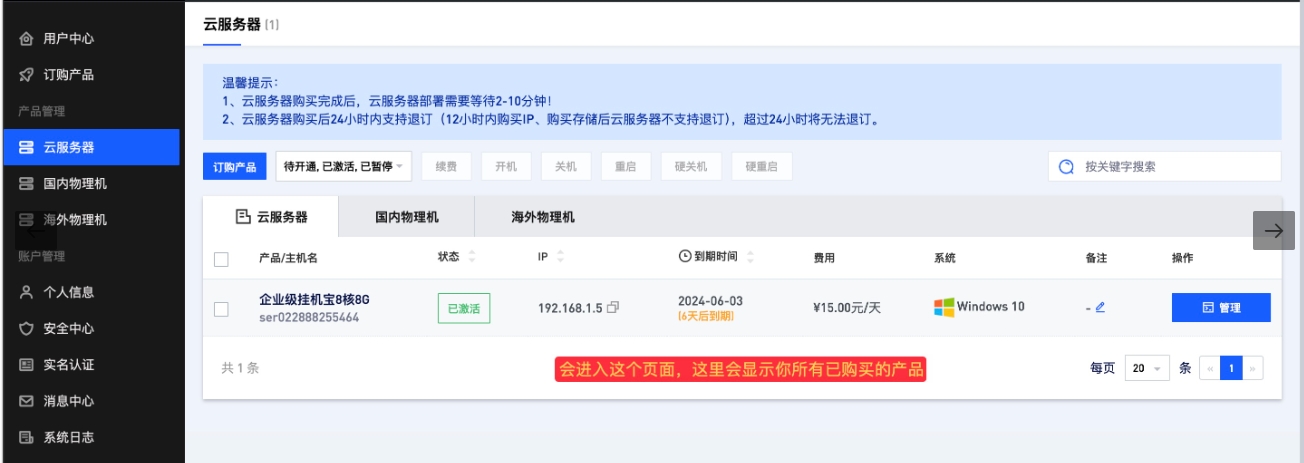
Task: Open 用户中心 from the sidebar
Action: pos(68,39)
